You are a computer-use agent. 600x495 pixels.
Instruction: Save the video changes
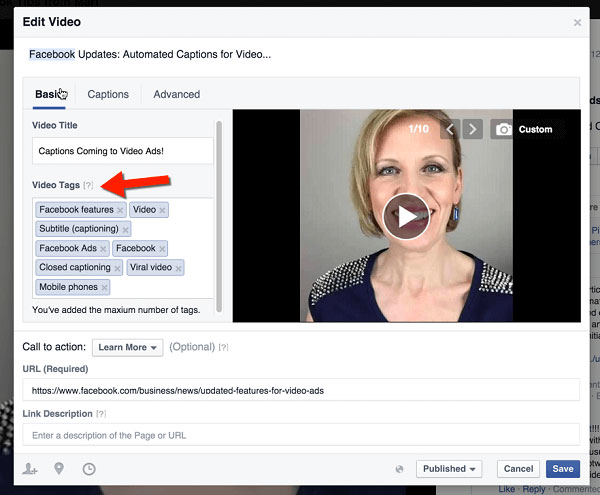click(x=562, y=469)
